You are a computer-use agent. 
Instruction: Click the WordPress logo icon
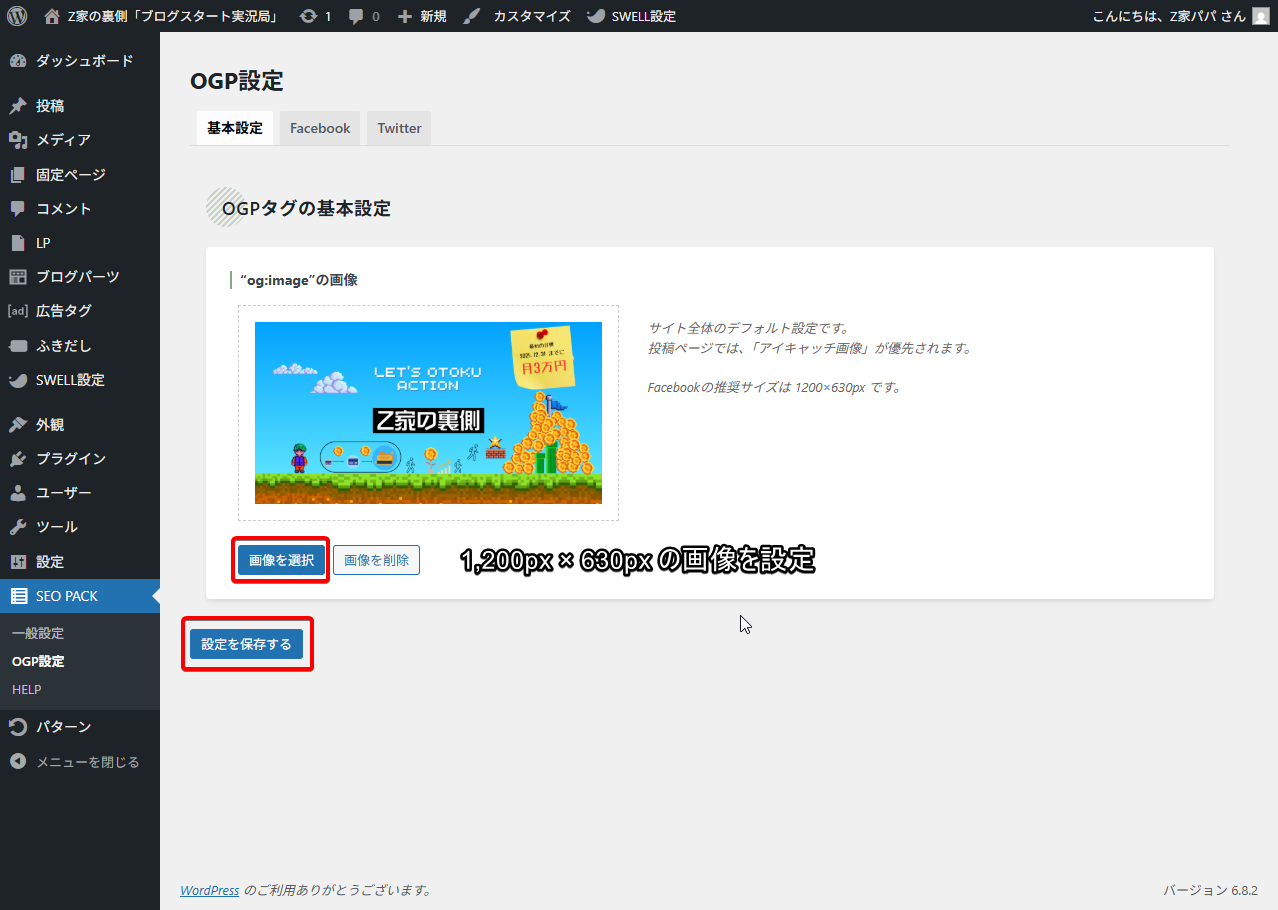(x=17, y=16)
